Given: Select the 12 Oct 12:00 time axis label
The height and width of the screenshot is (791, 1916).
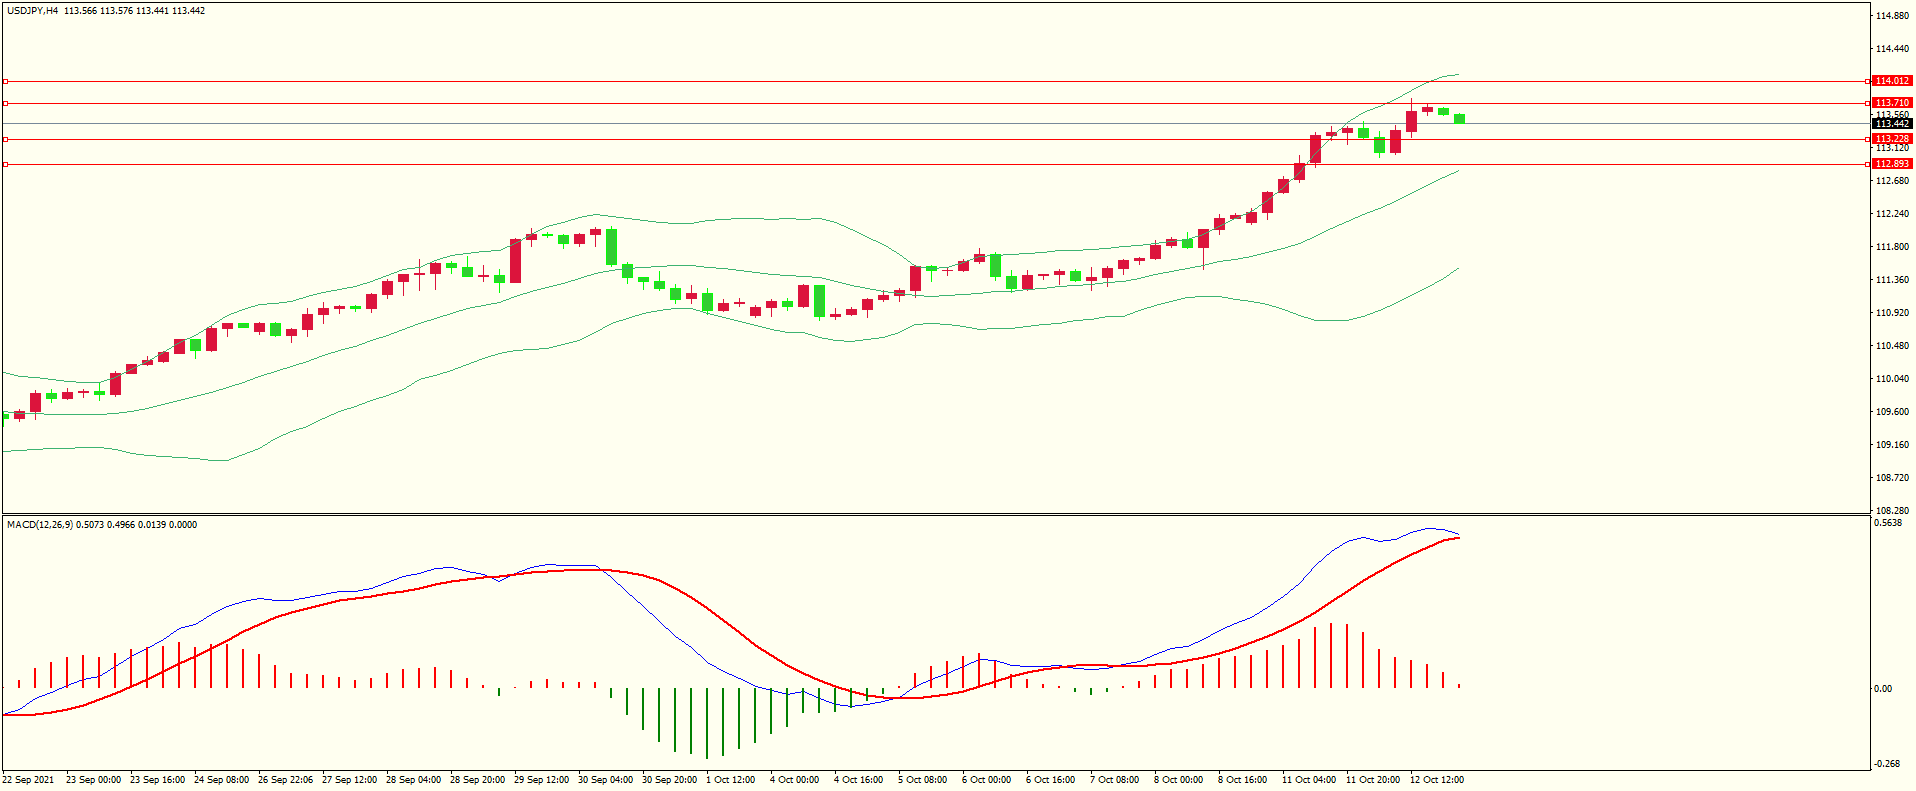Looking at the screenshot, I should pyautogui.click(x=1436, y=780).
